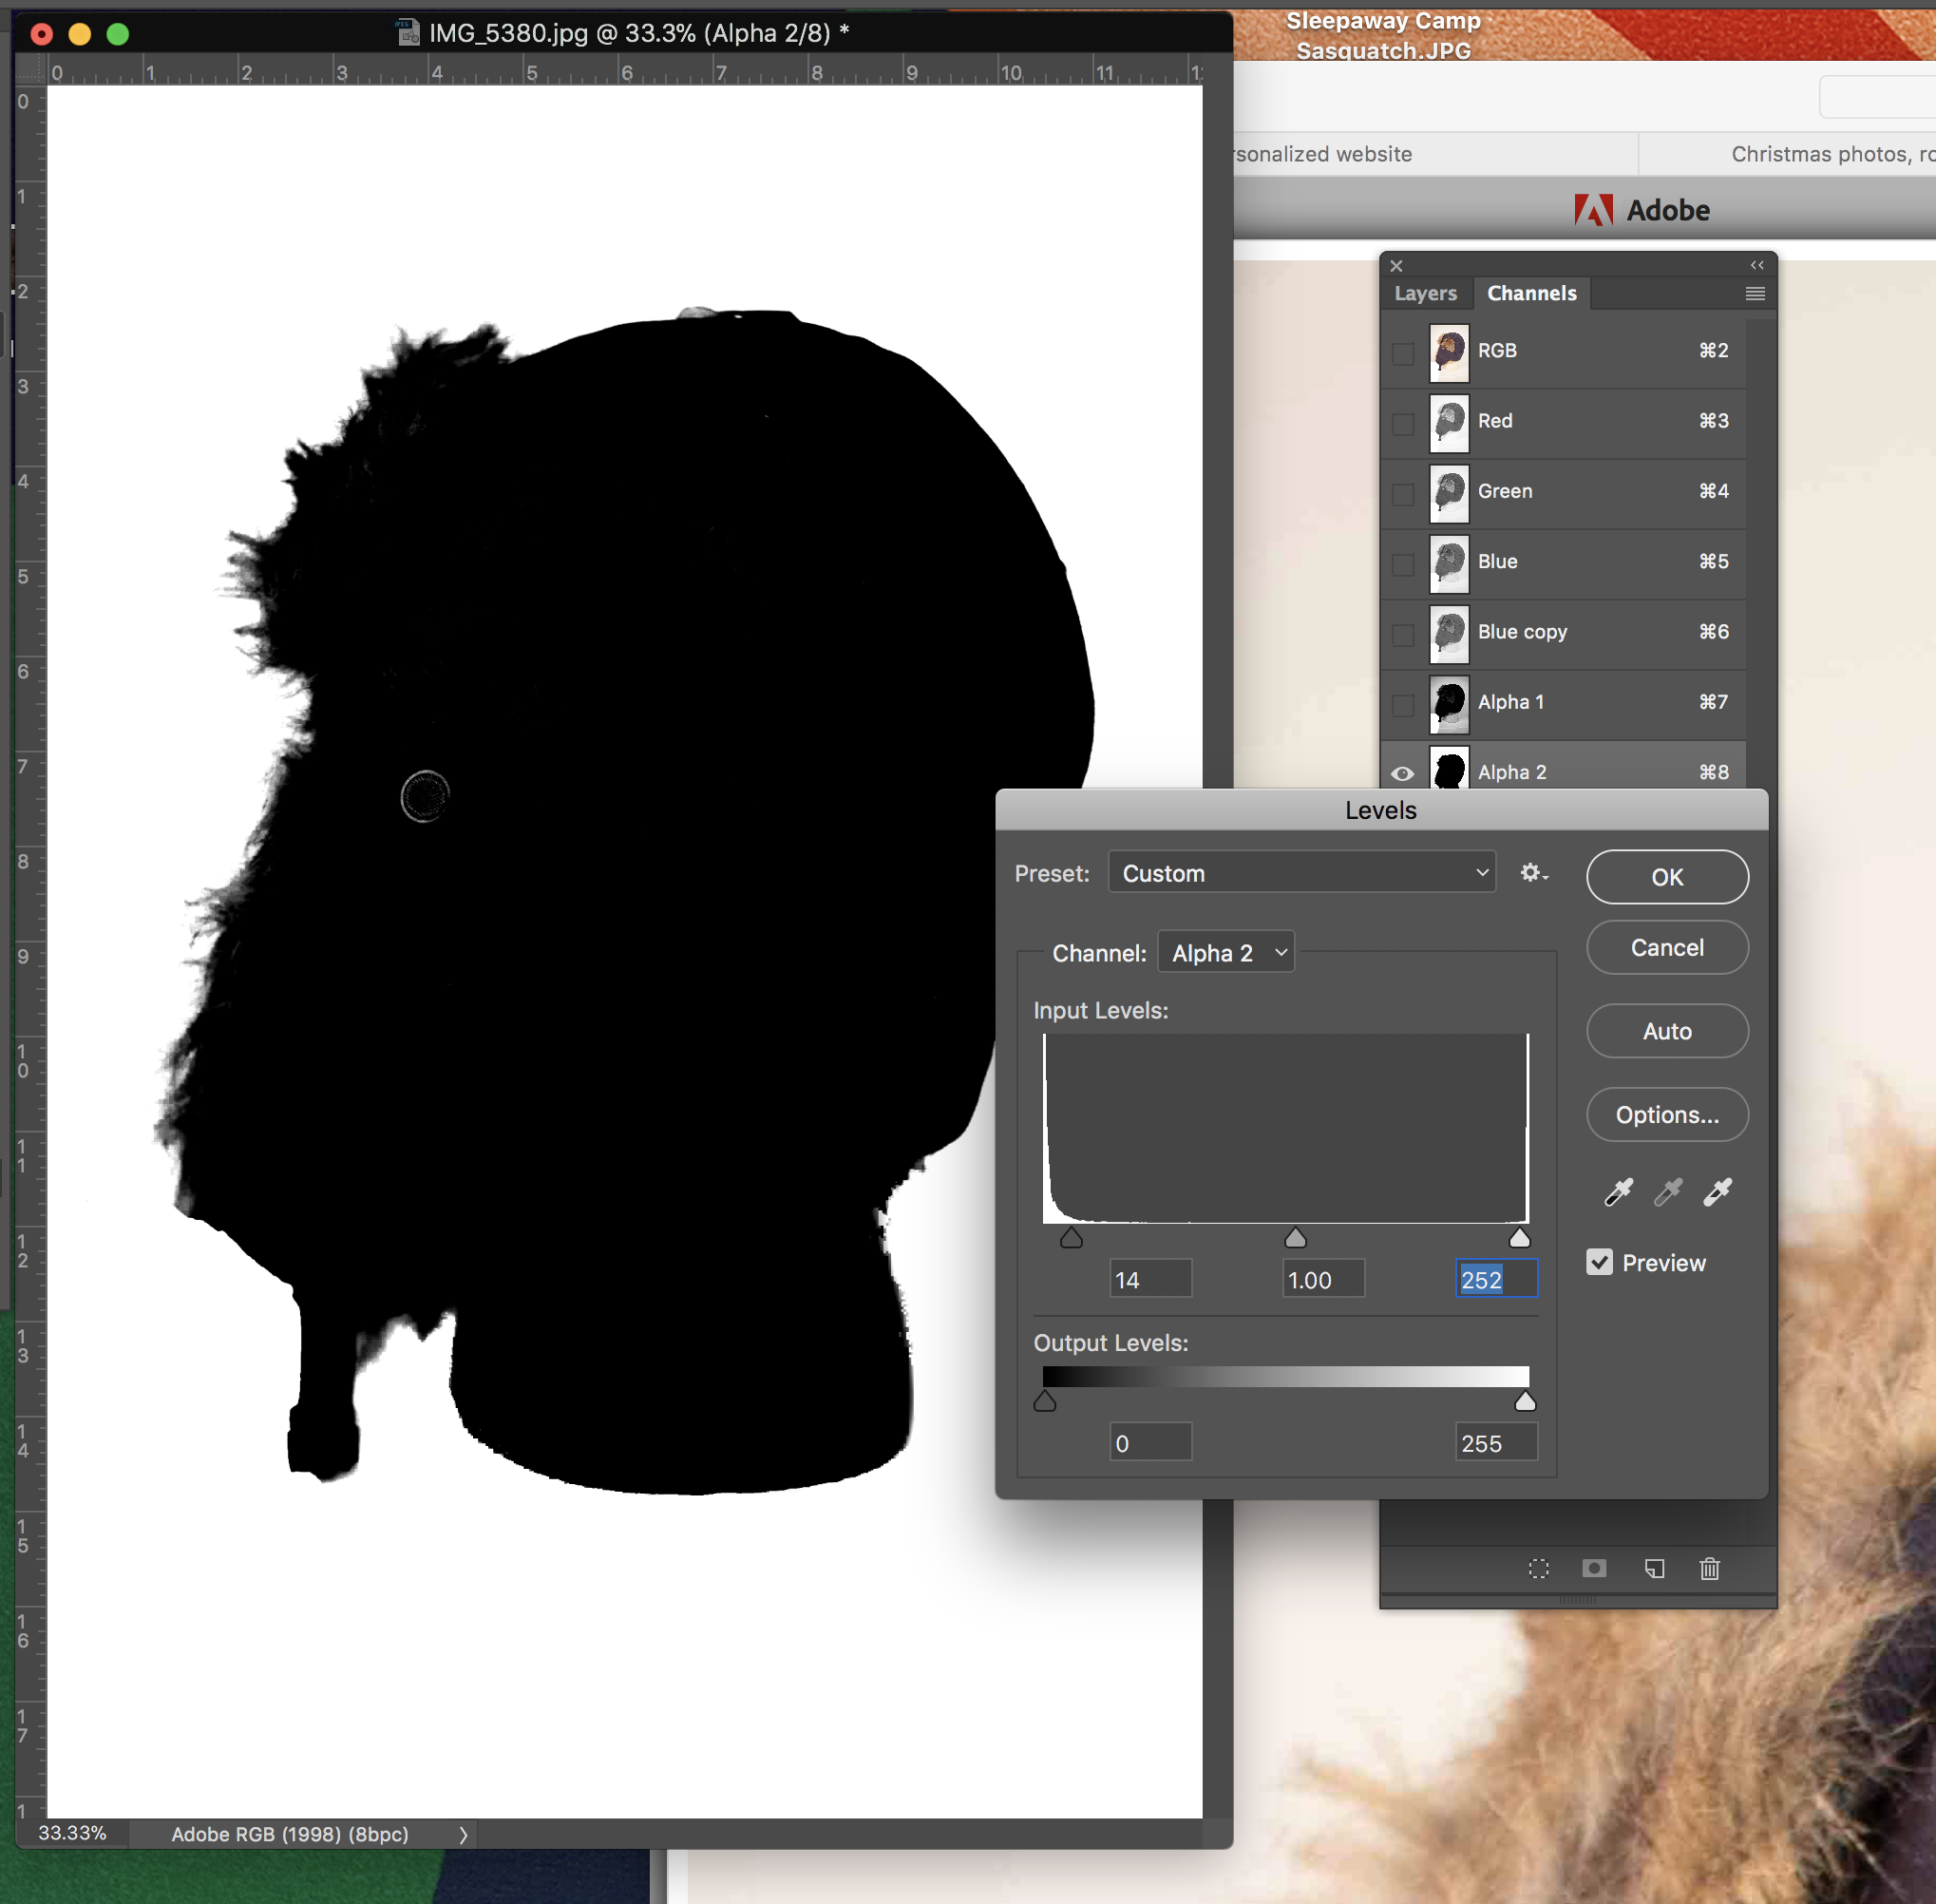Expand document status bar arrow
The width and height of the screenshot is (1936, 1904).
[463, 1835]
